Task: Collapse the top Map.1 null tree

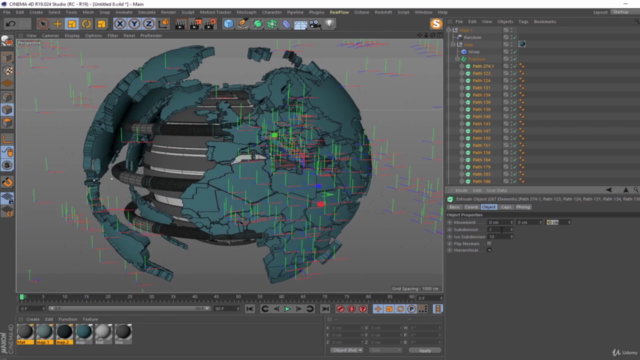Action: click(x=449, y=30)
